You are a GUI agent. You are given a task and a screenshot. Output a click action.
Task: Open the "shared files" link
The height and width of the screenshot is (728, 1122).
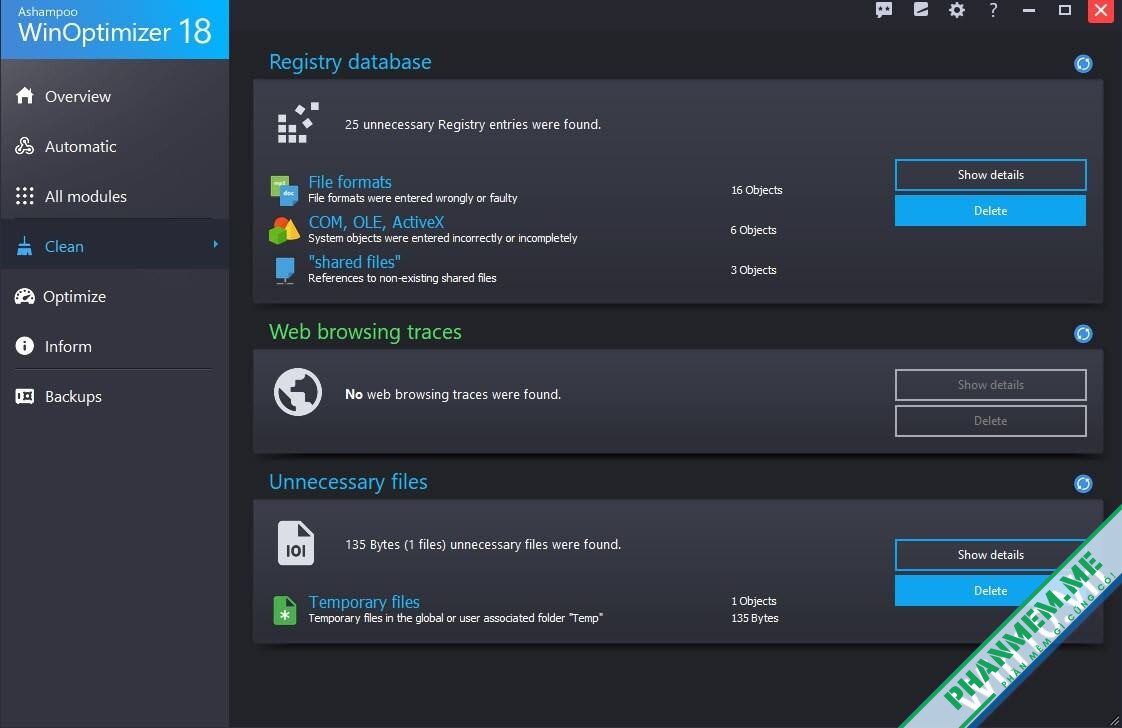pos(354,262)
